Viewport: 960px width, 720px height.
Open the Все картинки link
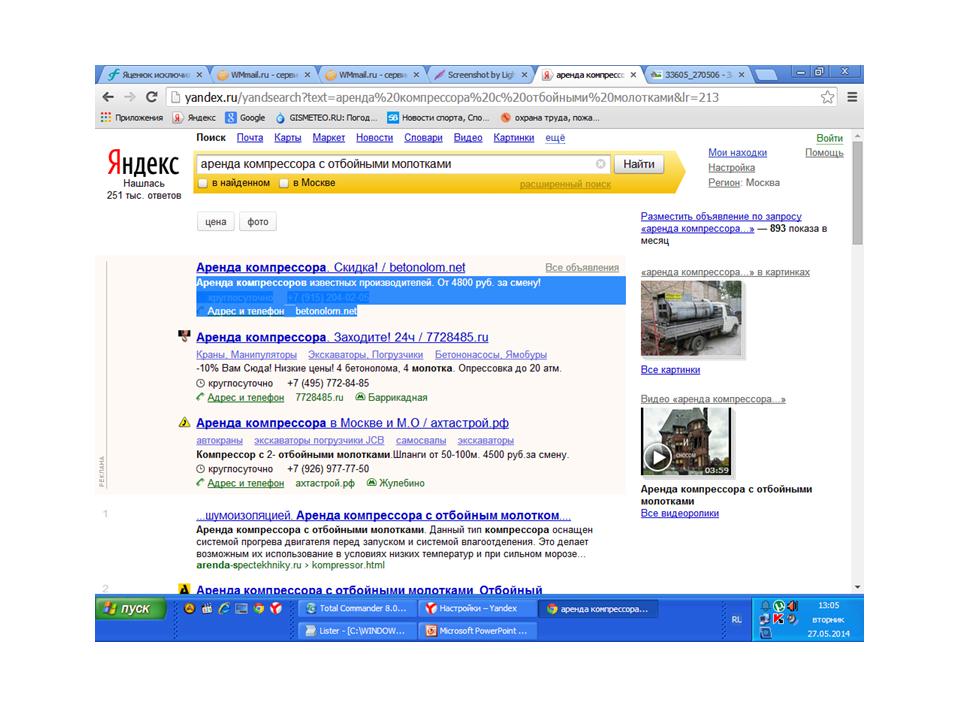[x=670, y=370]
